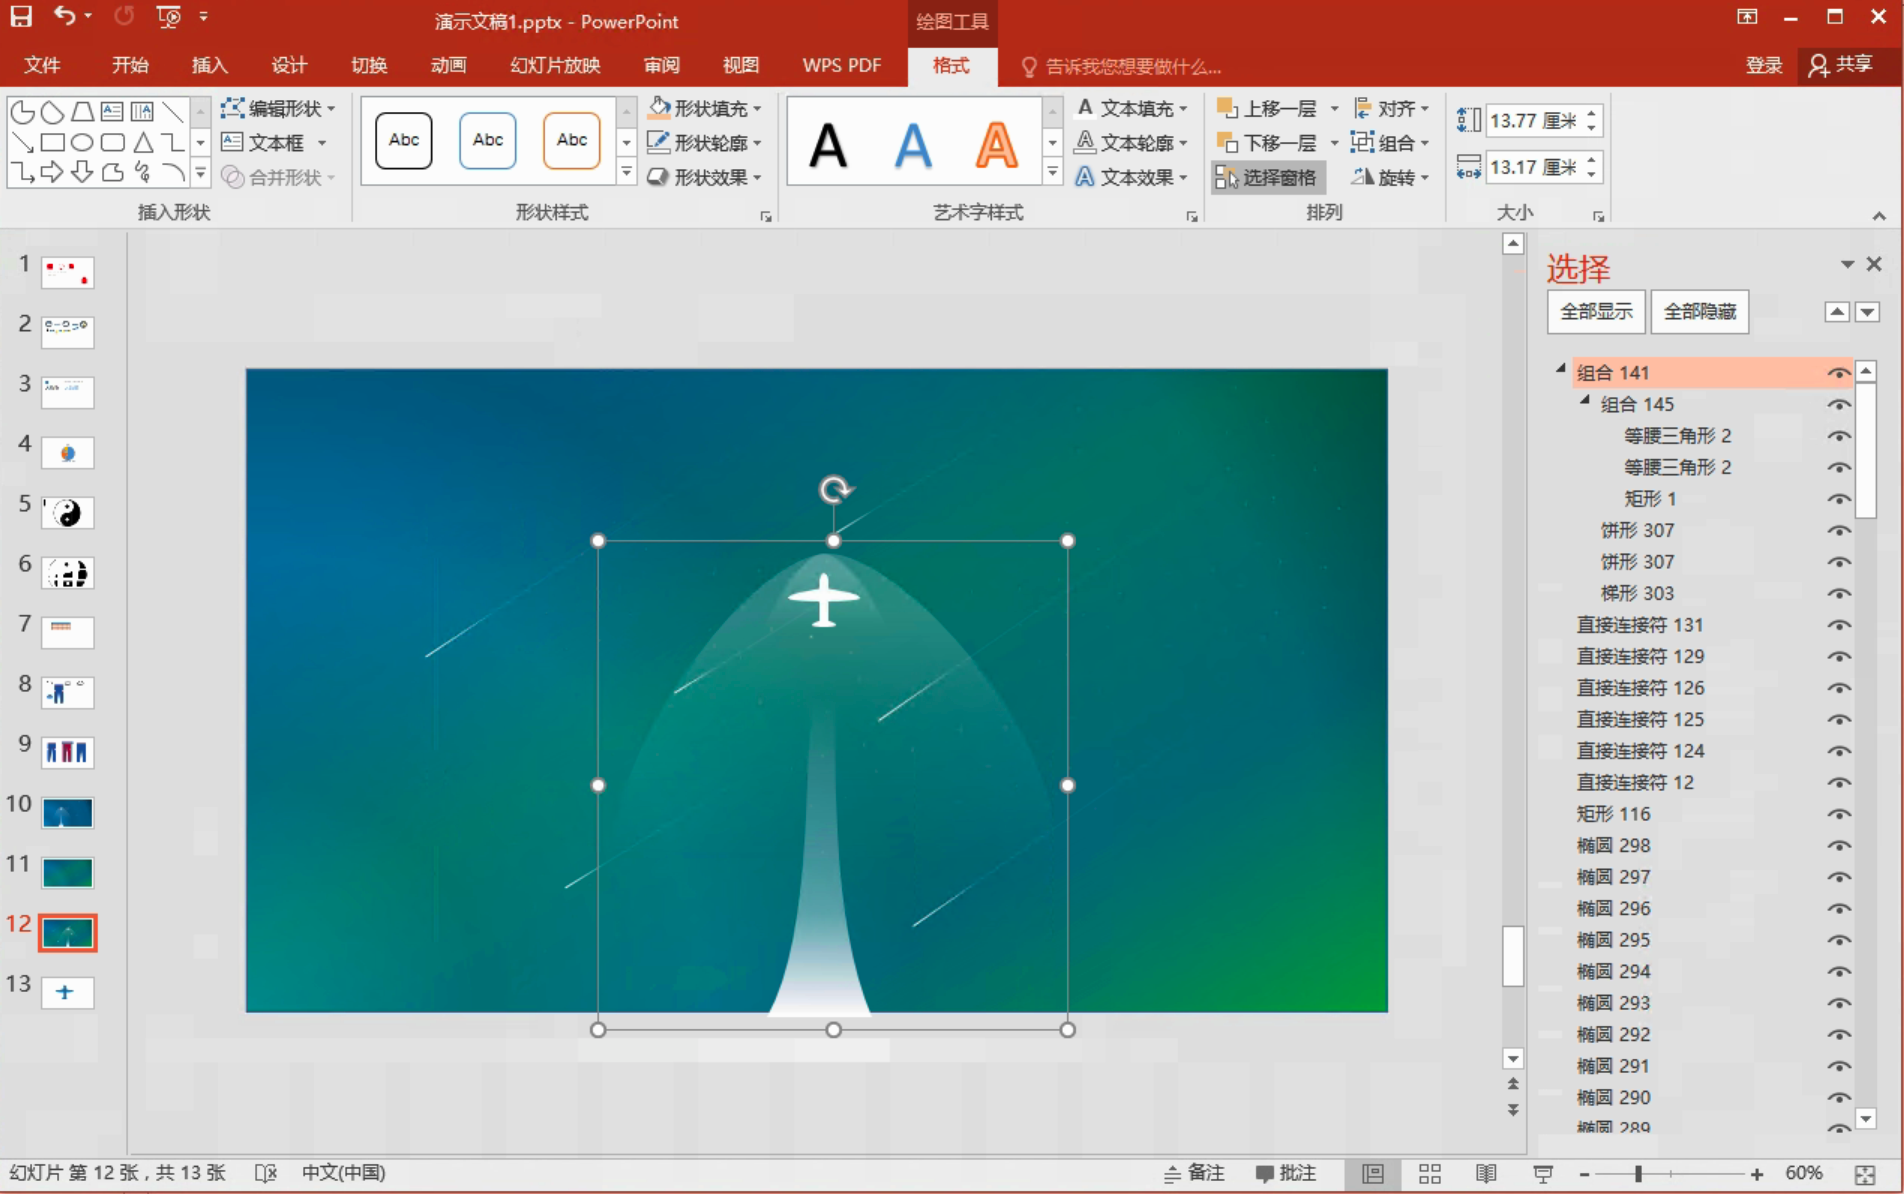This screenshot has width=1904, height=1194.
Task: Click 批注 (Comments) in the status bar
Action: pyautogui.click(x=1286, y=1173)
